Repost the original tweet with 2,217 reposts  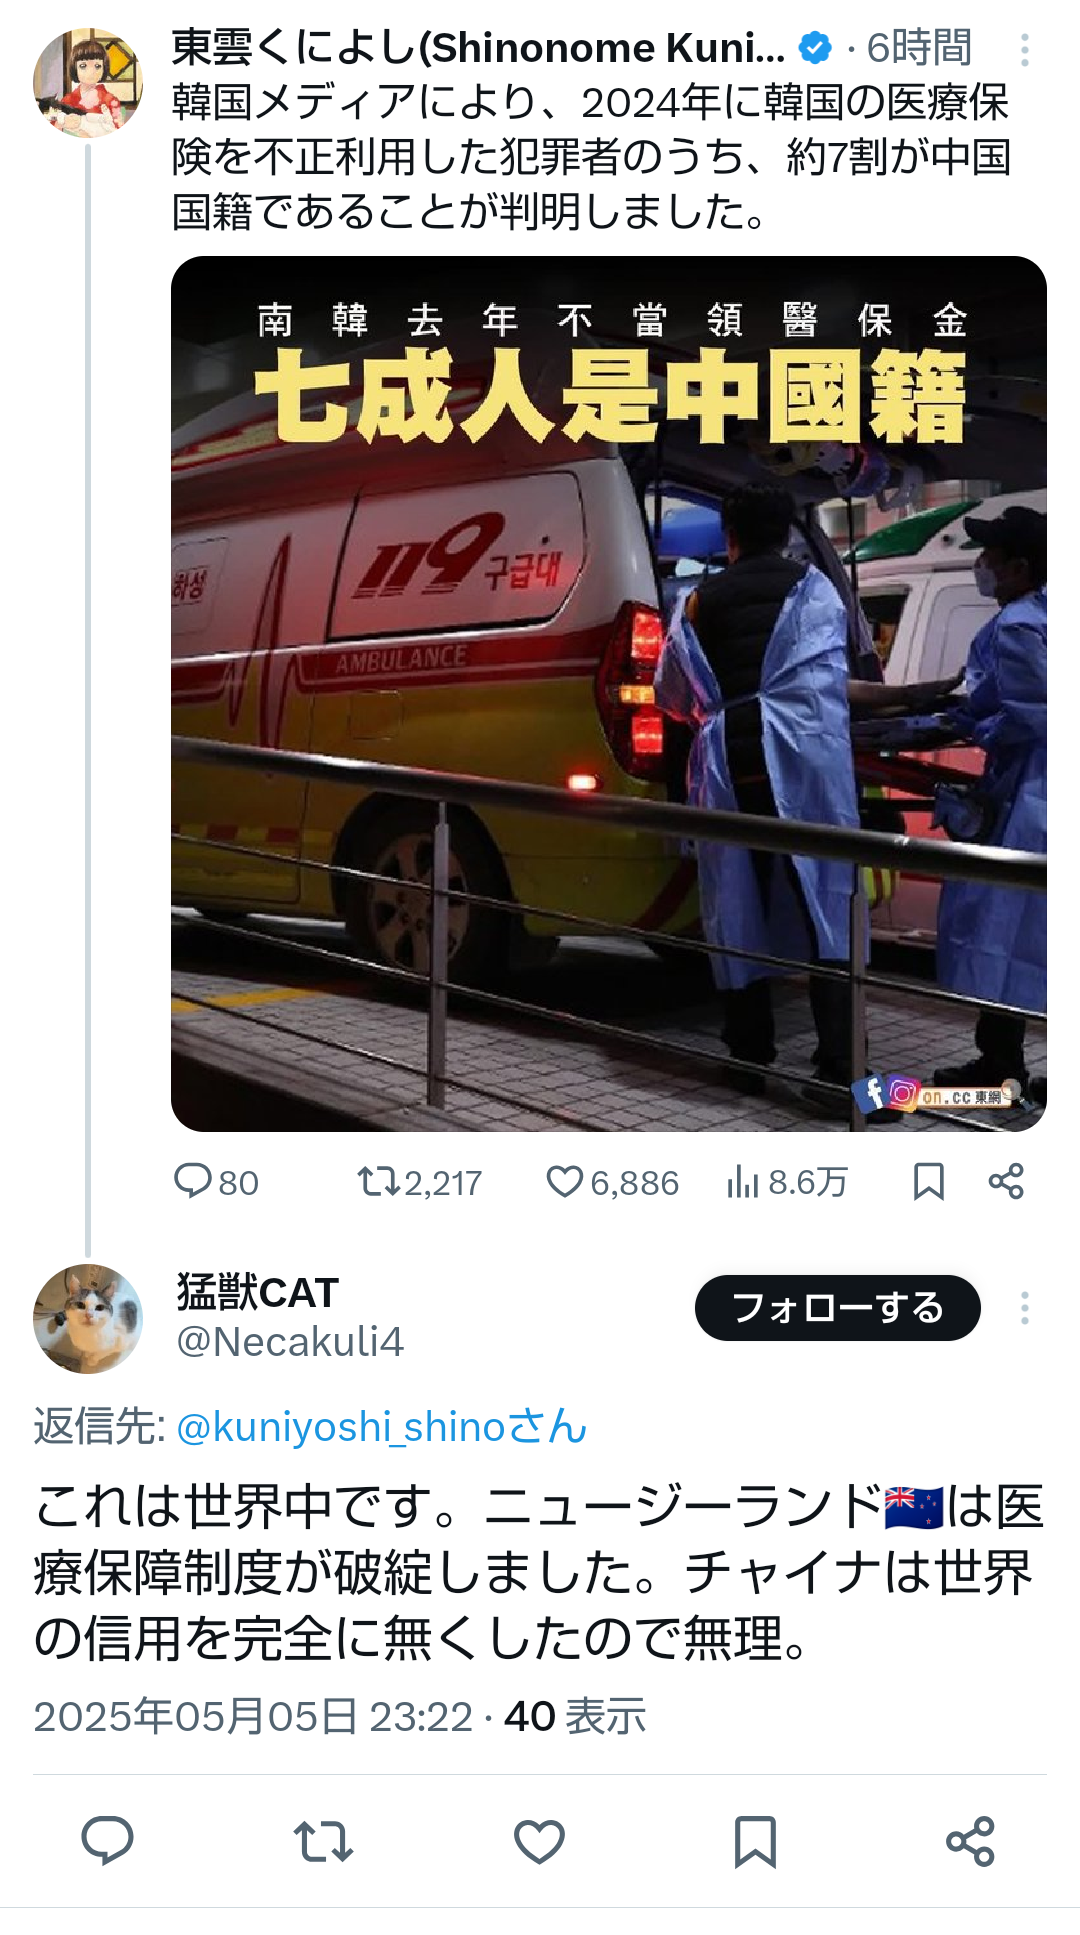pos(420,1182)
